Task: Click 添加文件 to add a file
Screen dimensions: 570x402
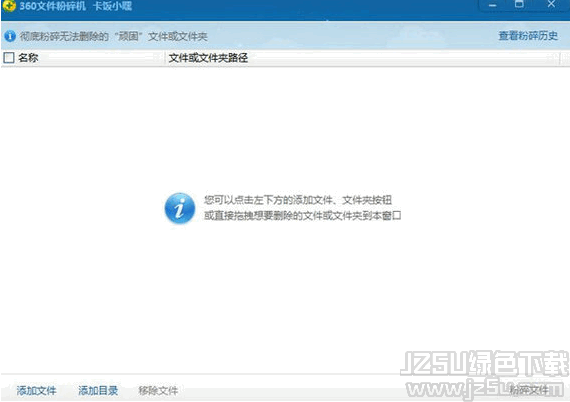Action: point(36,390)
